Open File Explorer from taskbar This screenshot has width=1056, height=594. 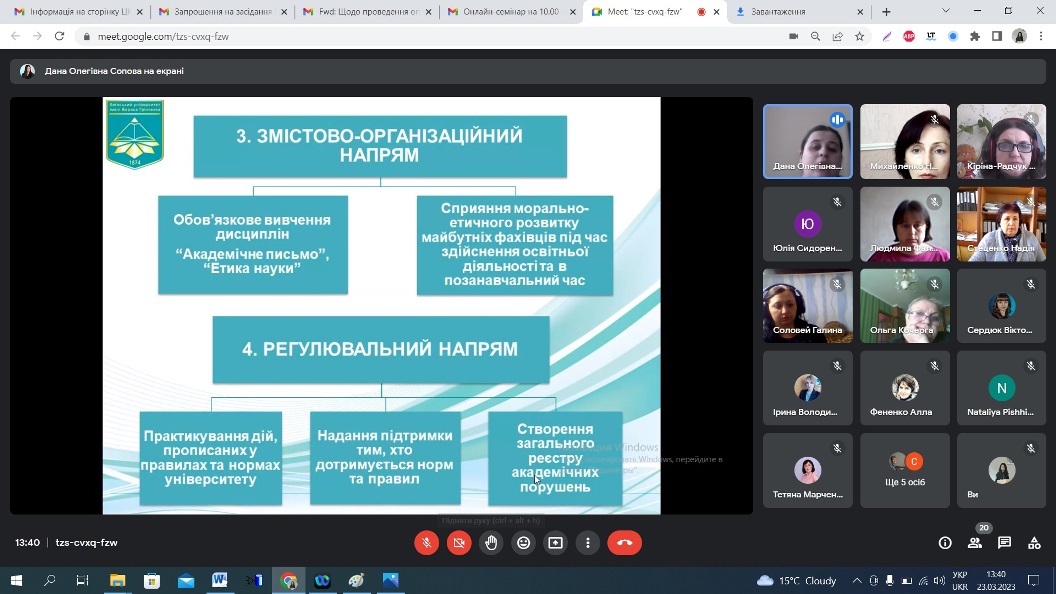pyautogui.click(x=118, y=581)
